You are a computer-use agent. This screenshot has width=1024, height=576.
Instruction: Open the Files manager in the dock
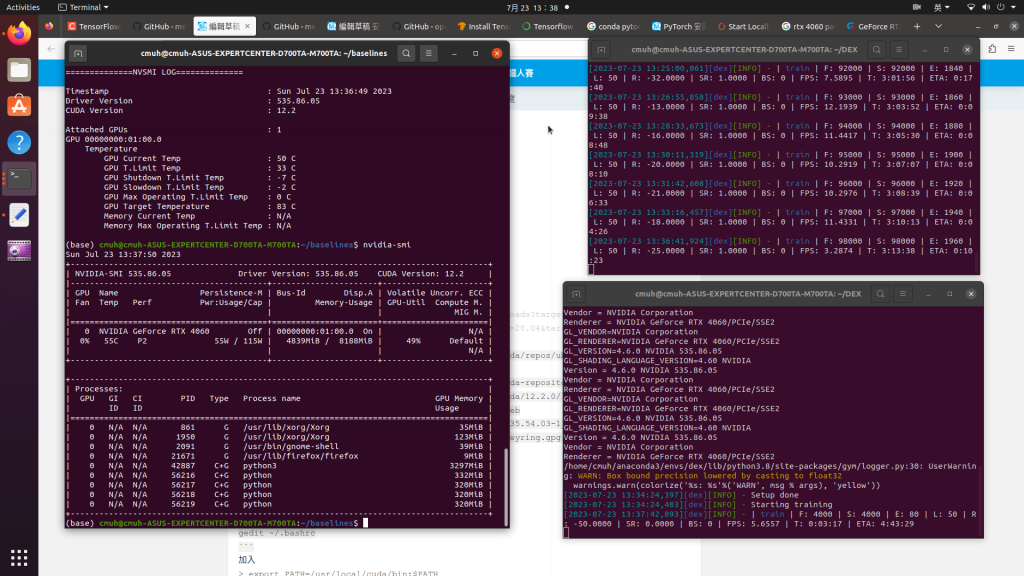point(19,70)
